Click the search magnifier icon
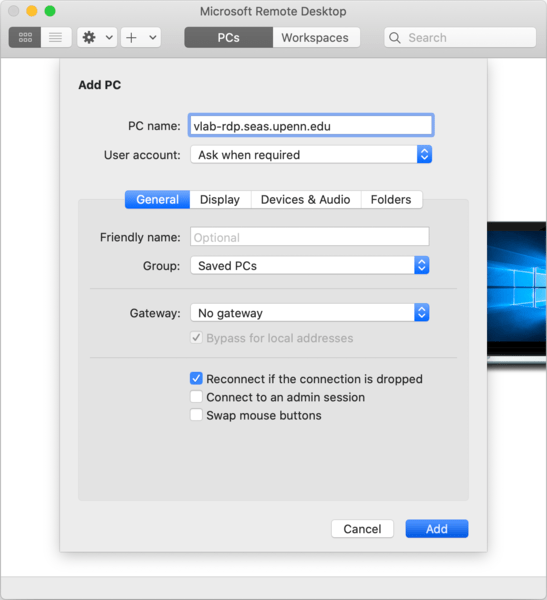 pos(395,38)
